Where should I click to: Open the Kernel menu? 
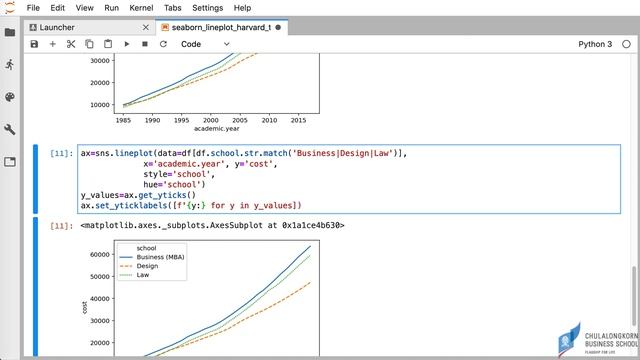pyautogui.click(x=141, y=8)
